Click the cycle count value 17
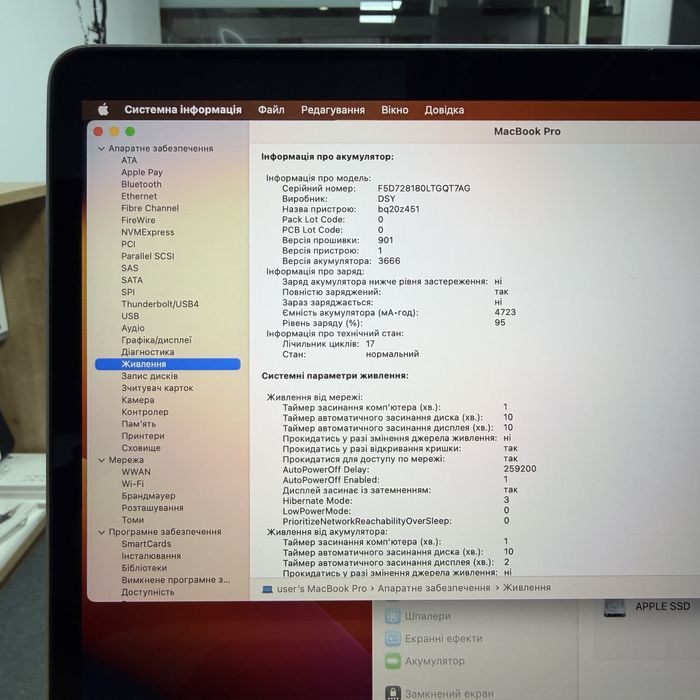Viewport: 700px width, 700px height. tap(370, 344)
